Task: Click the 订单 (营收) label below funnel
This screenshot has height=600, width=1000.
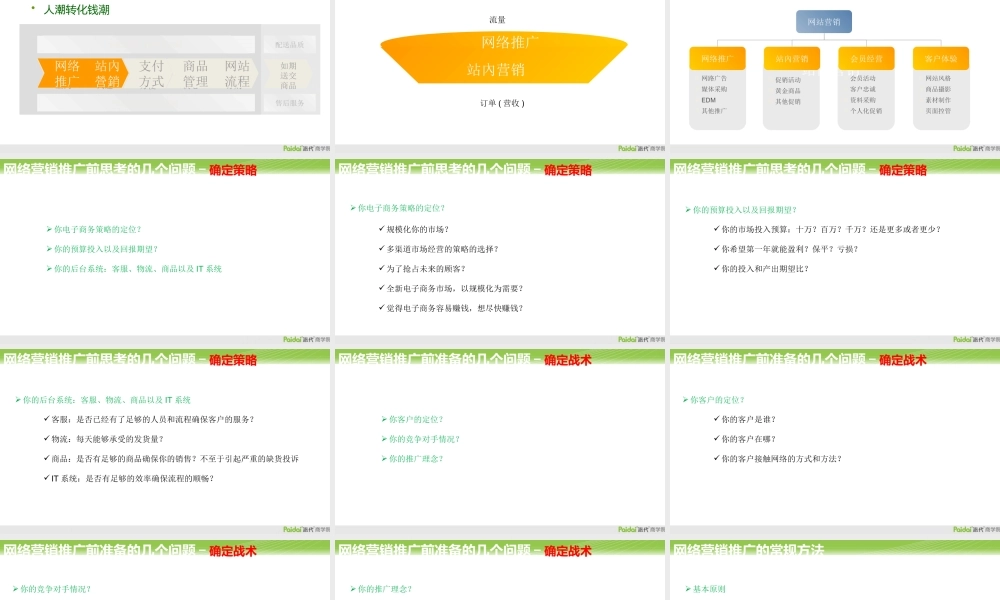Action: point(502,103)
